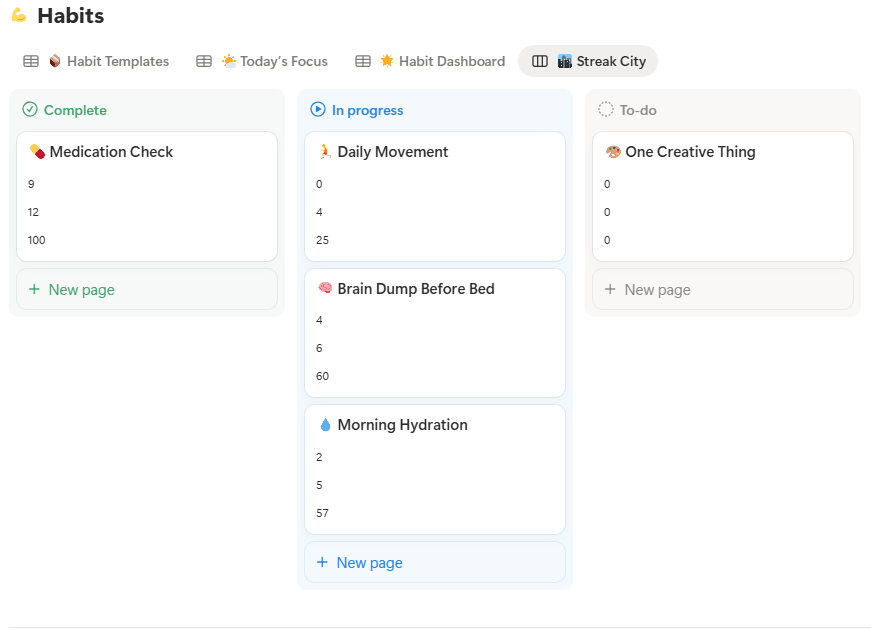
Task: Click value 12 on Medication Check card
Action: 33,212
